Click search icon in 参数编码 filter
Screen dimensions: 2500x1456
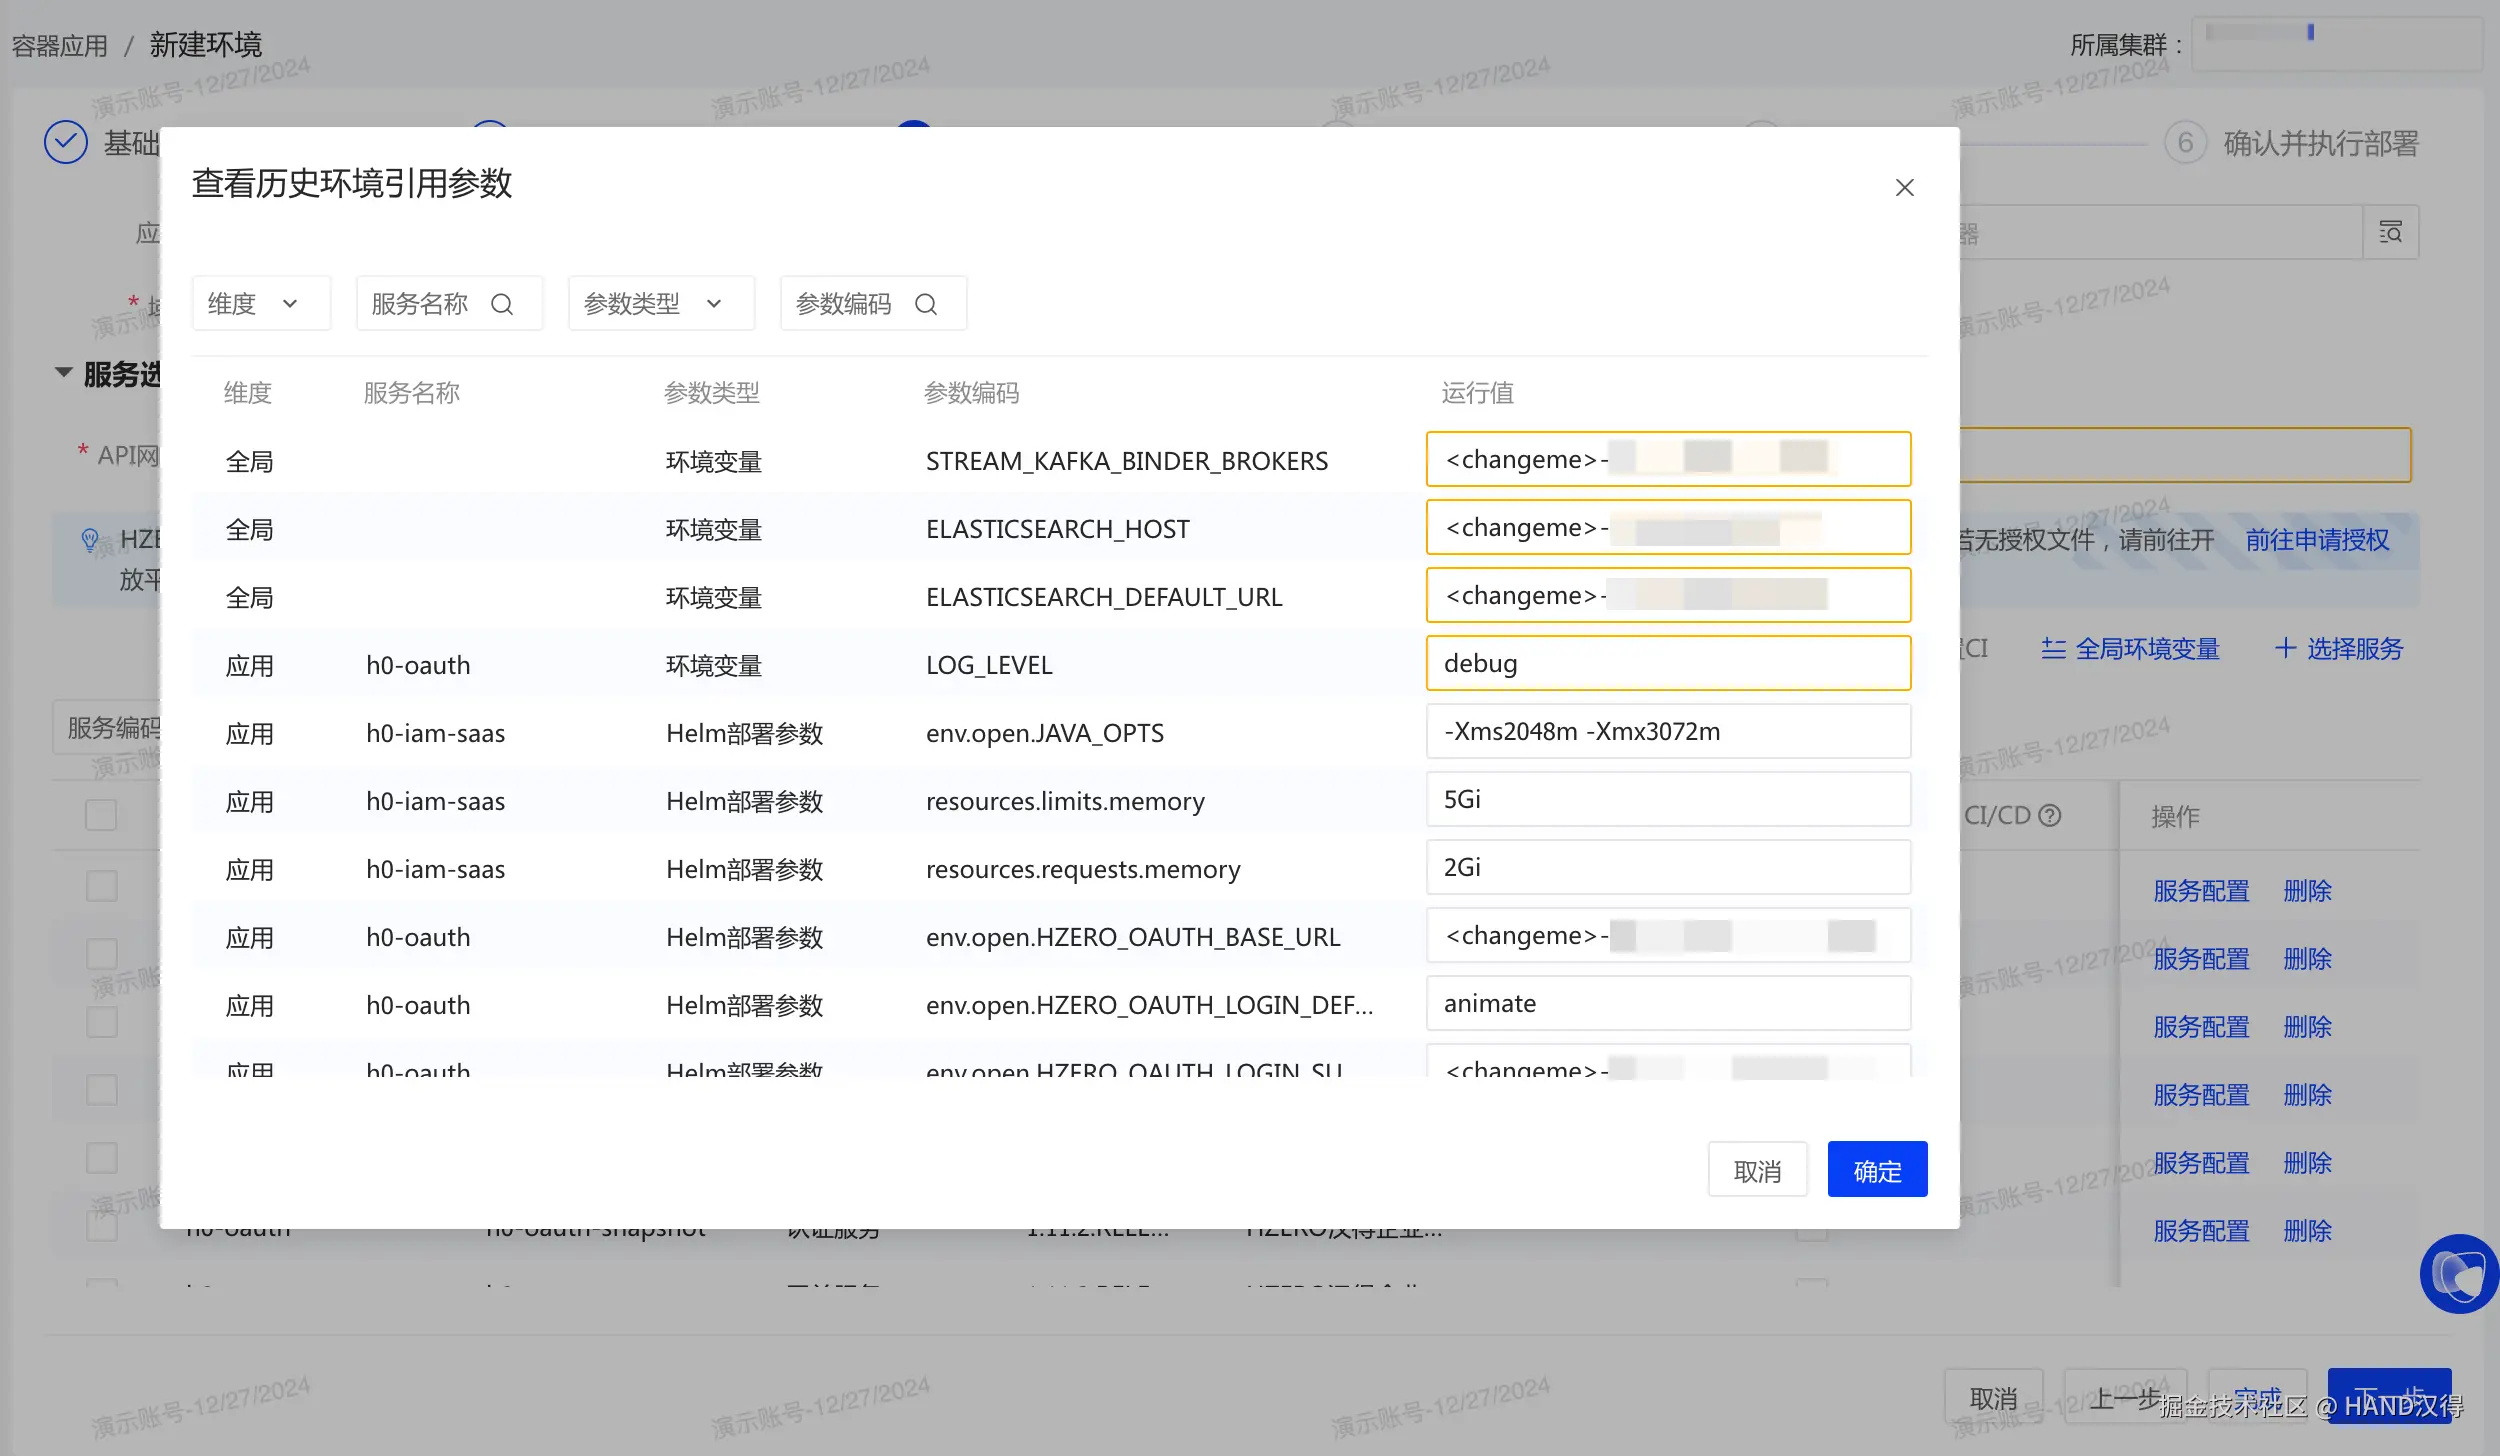coord(926,304)
